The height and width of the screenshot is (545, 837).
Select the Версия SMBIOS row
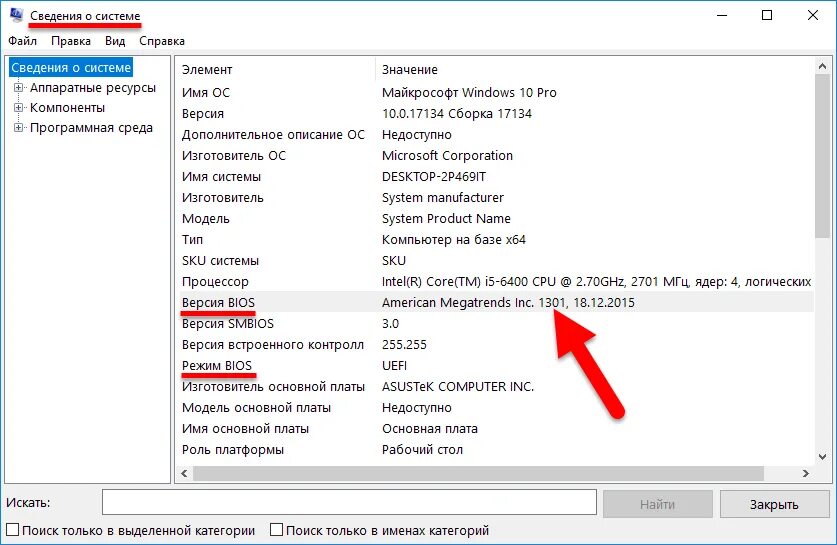(495, 323)
